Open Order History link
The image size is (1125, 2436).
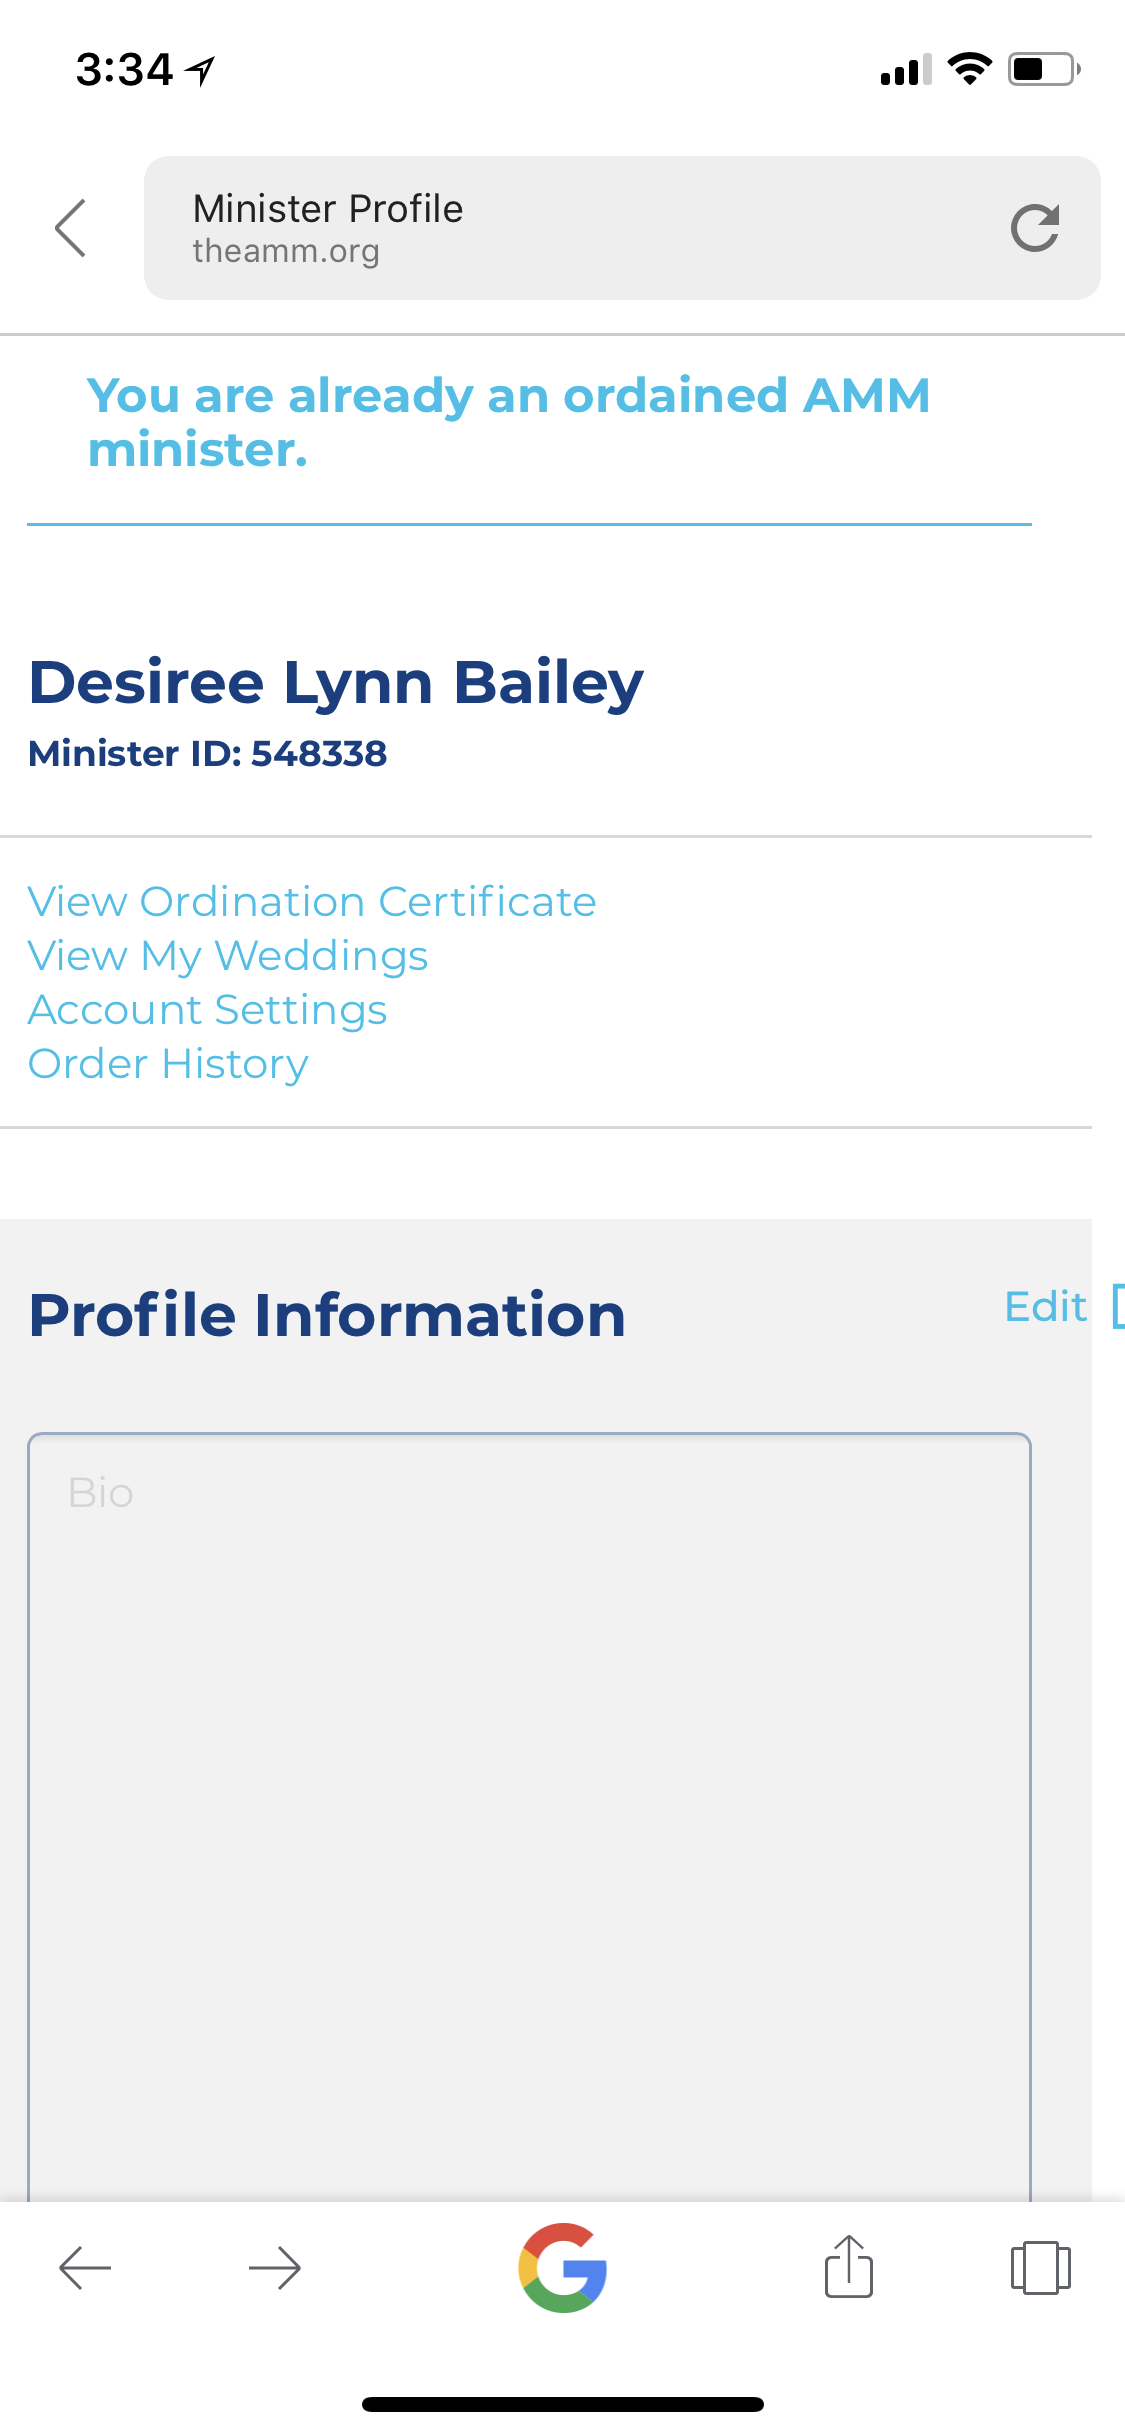pos(168,1064)
